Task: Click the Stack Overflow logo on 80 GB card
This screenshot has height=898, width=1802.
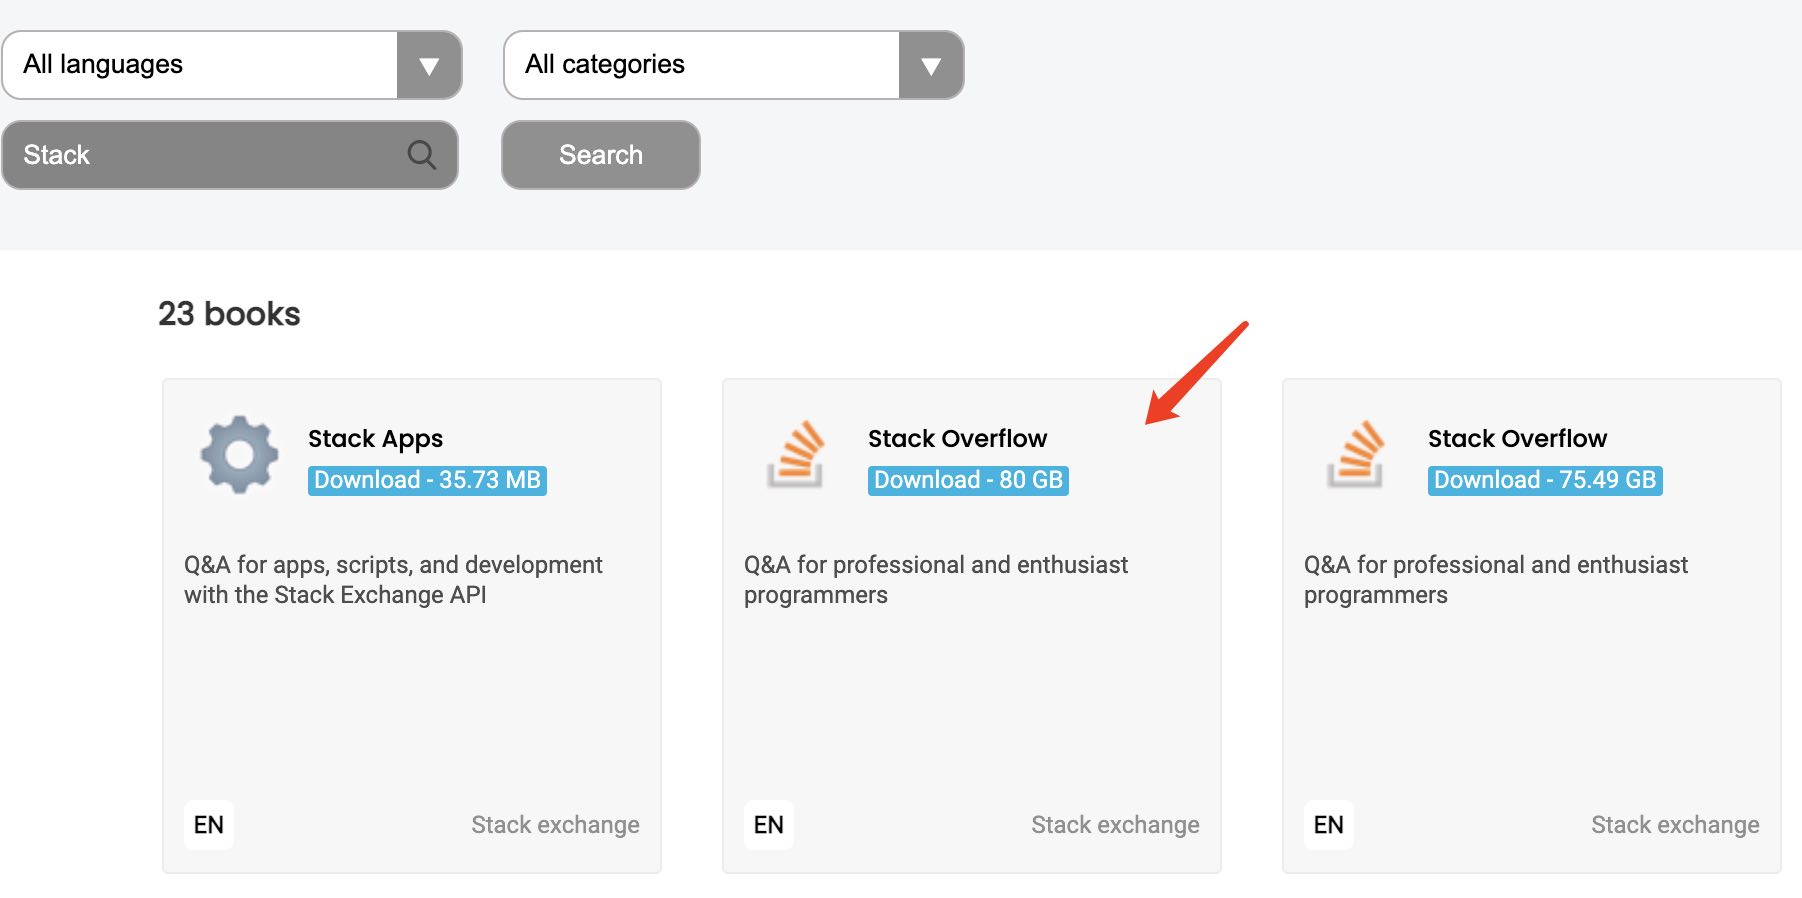Action: [x=795, y=455]
